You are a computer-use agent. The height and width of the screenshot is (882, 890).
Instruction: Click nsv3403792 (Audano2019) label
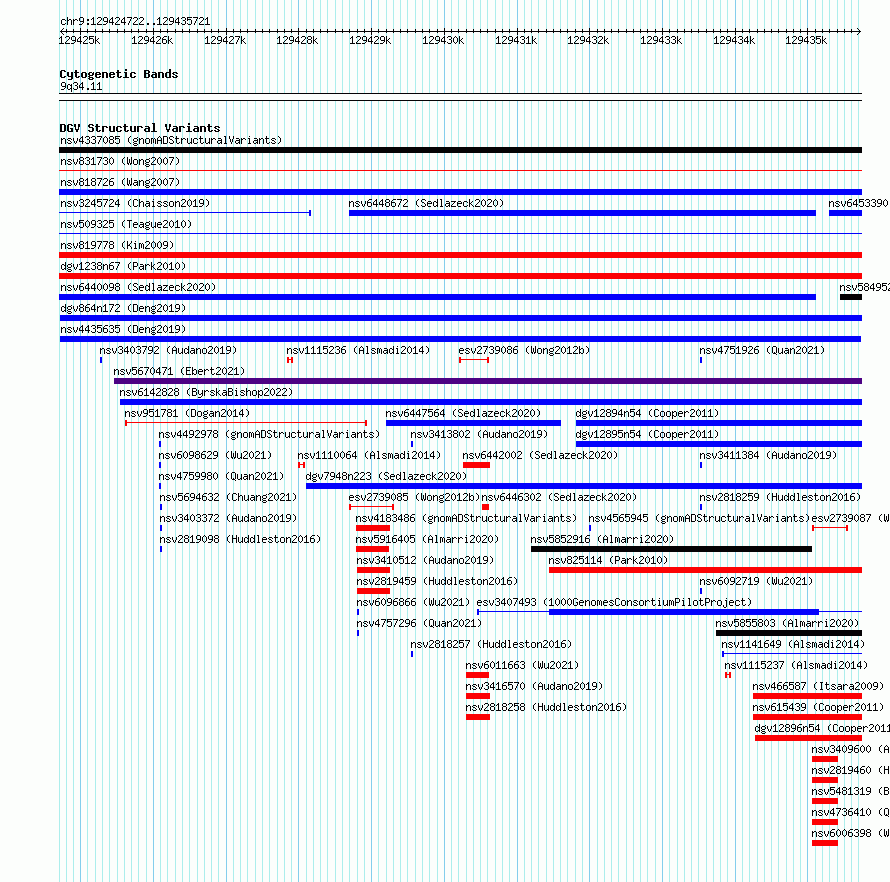168,350
